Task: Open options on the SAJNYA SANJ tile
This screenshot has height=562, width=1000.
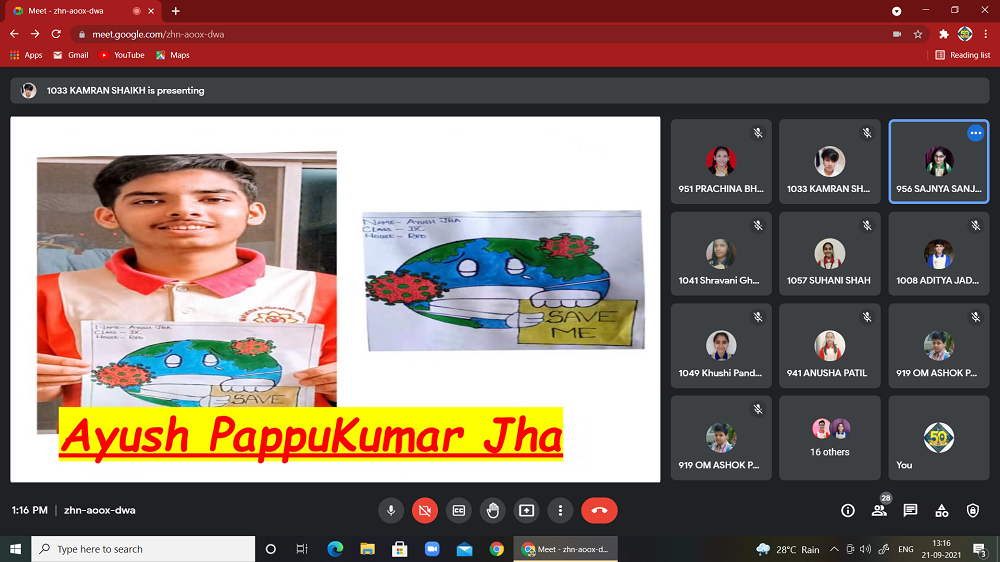Action: point(975,133)
